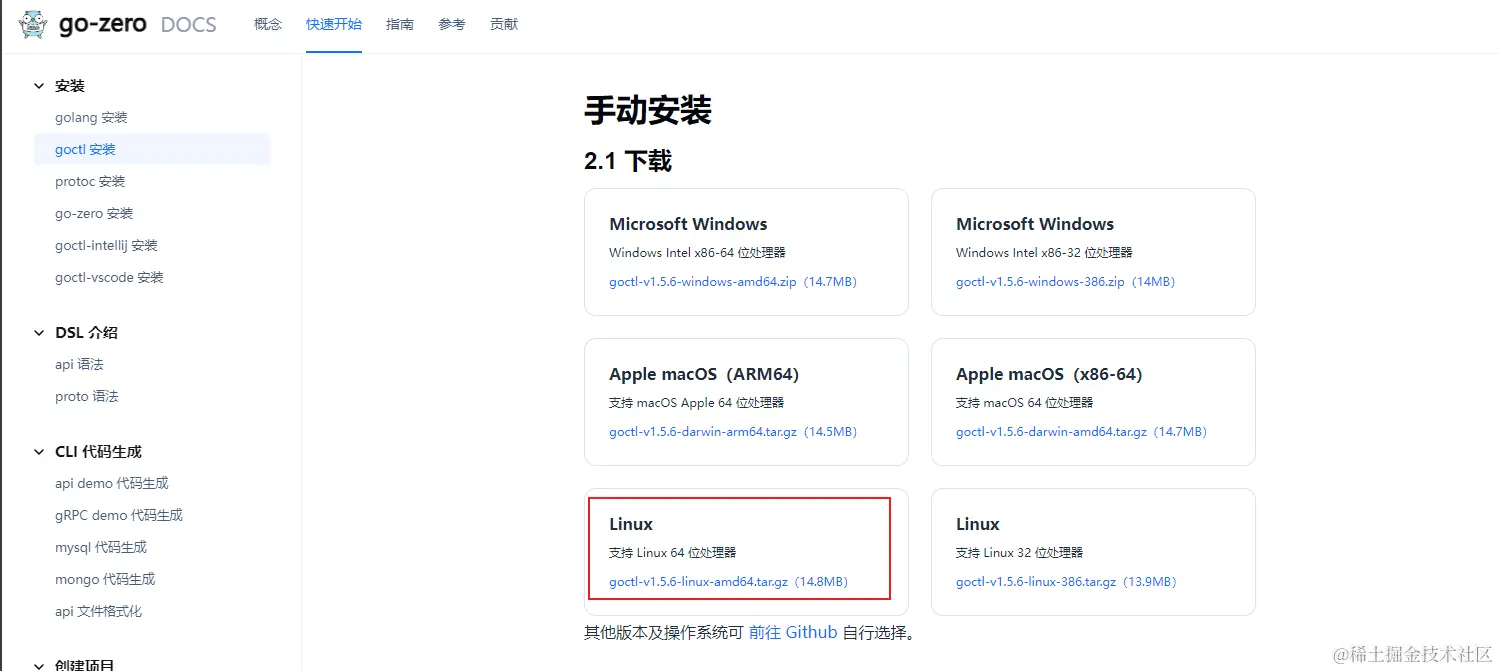The image size is (1499, 671).
Task: Open gRPC demo 代码生成 page
Action: [x=119, y=515]
